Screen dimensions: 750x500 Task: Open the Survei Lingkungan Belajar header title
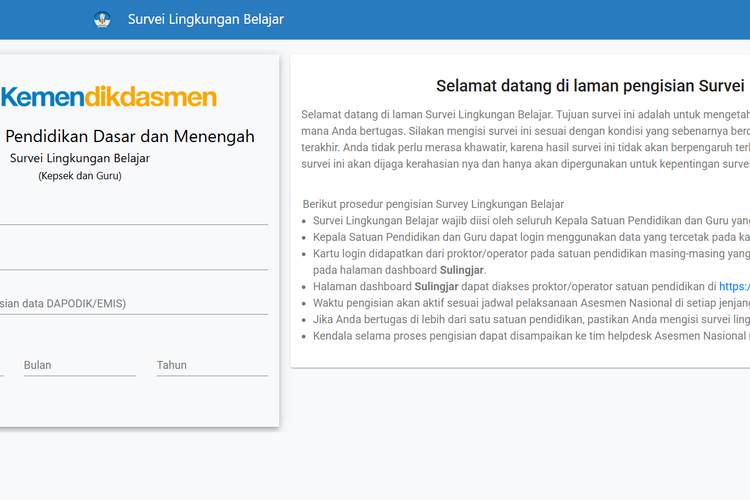click(x=206, y=19)
